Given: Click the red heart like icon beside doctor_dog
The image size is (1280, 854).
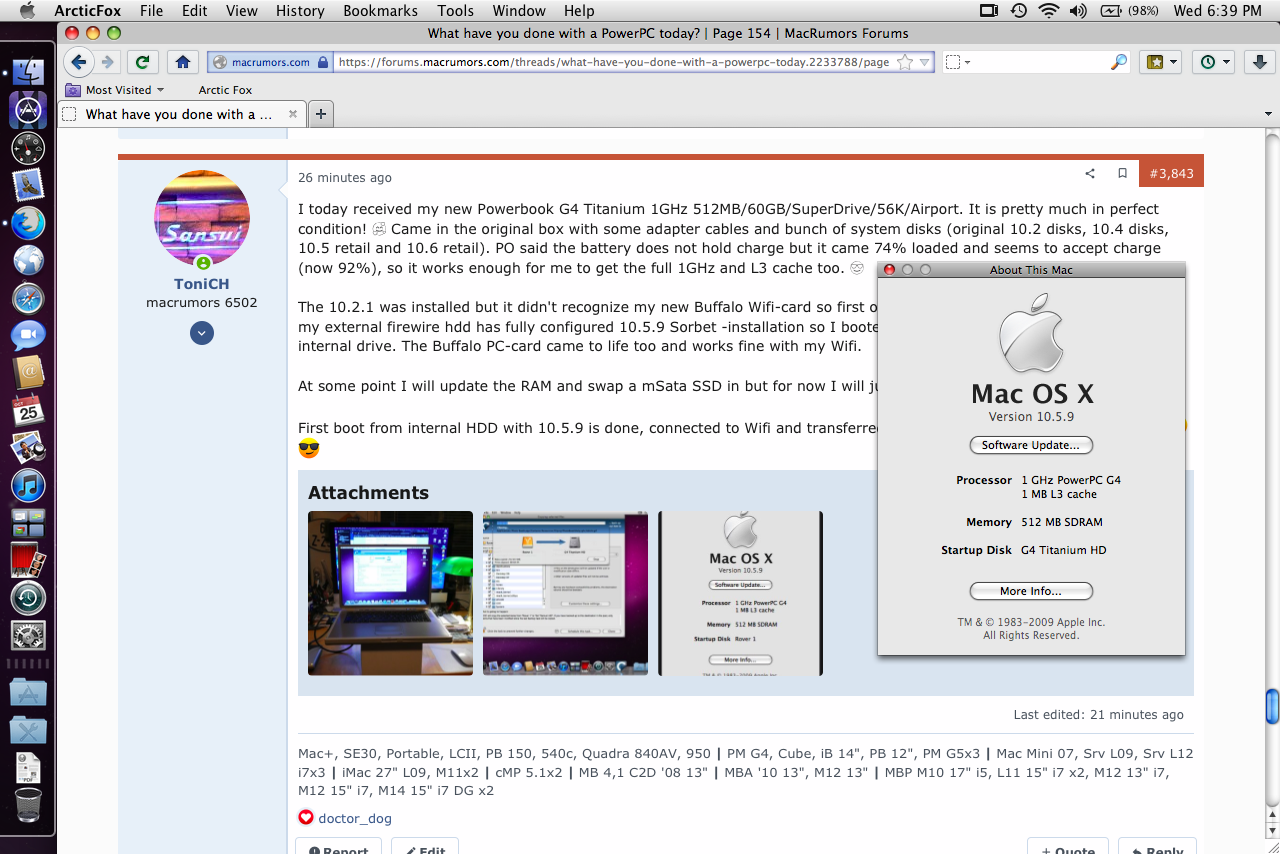Looking at the screenshot, I should pyautogui.click(x=306, y=817).
